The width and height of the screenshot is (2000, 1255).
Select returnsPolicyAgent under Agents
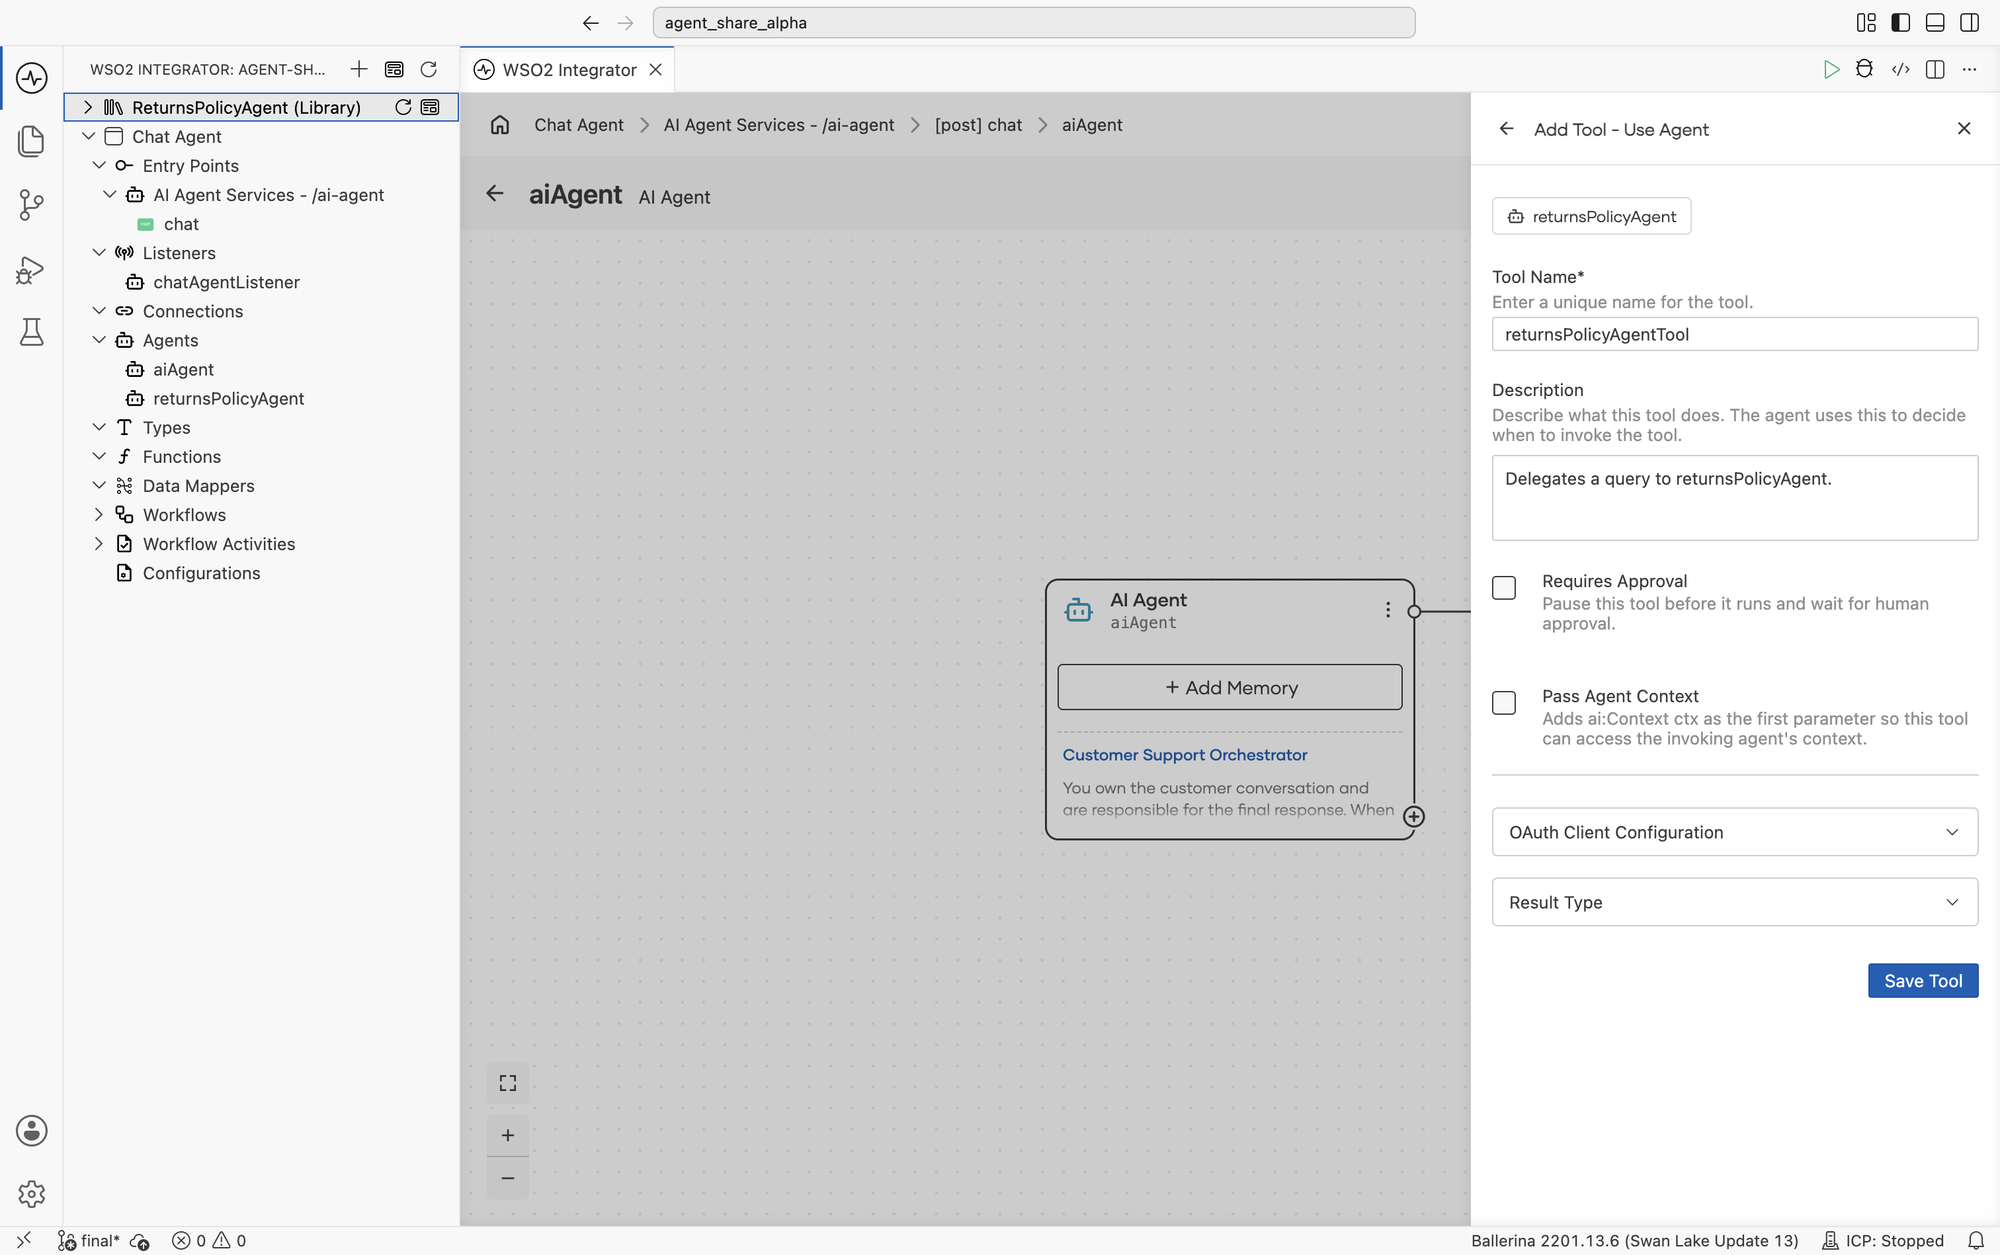(228, 398)
